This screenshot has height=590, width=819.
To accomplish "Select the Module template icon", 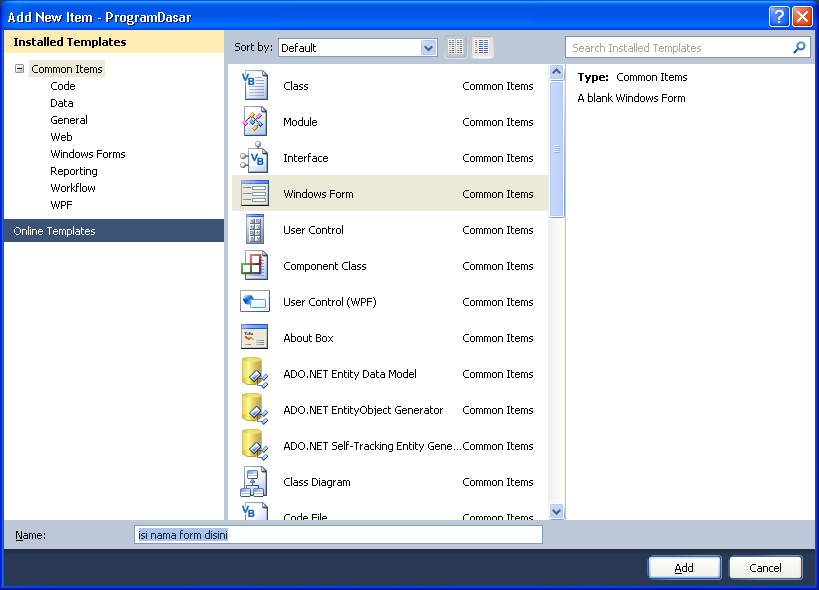I will click(254, 122).
